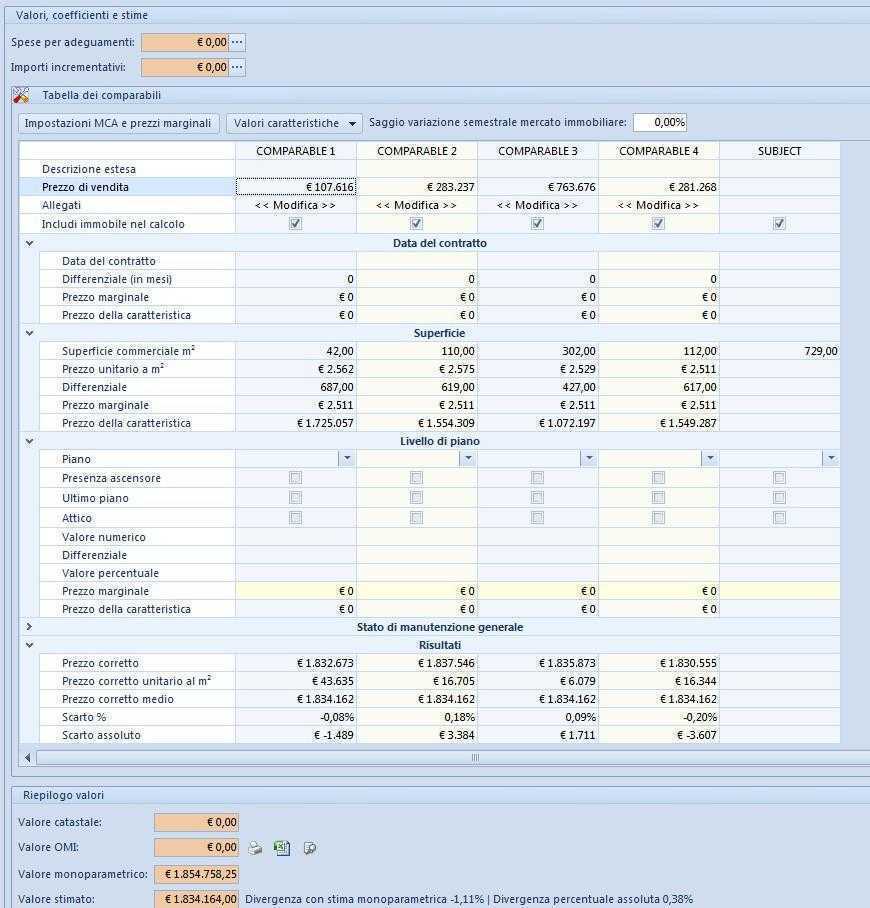Image resolution: width=870 pixels, height=908 pixels.
Task: Collapse the Superficie section
Action: [29, 333]
